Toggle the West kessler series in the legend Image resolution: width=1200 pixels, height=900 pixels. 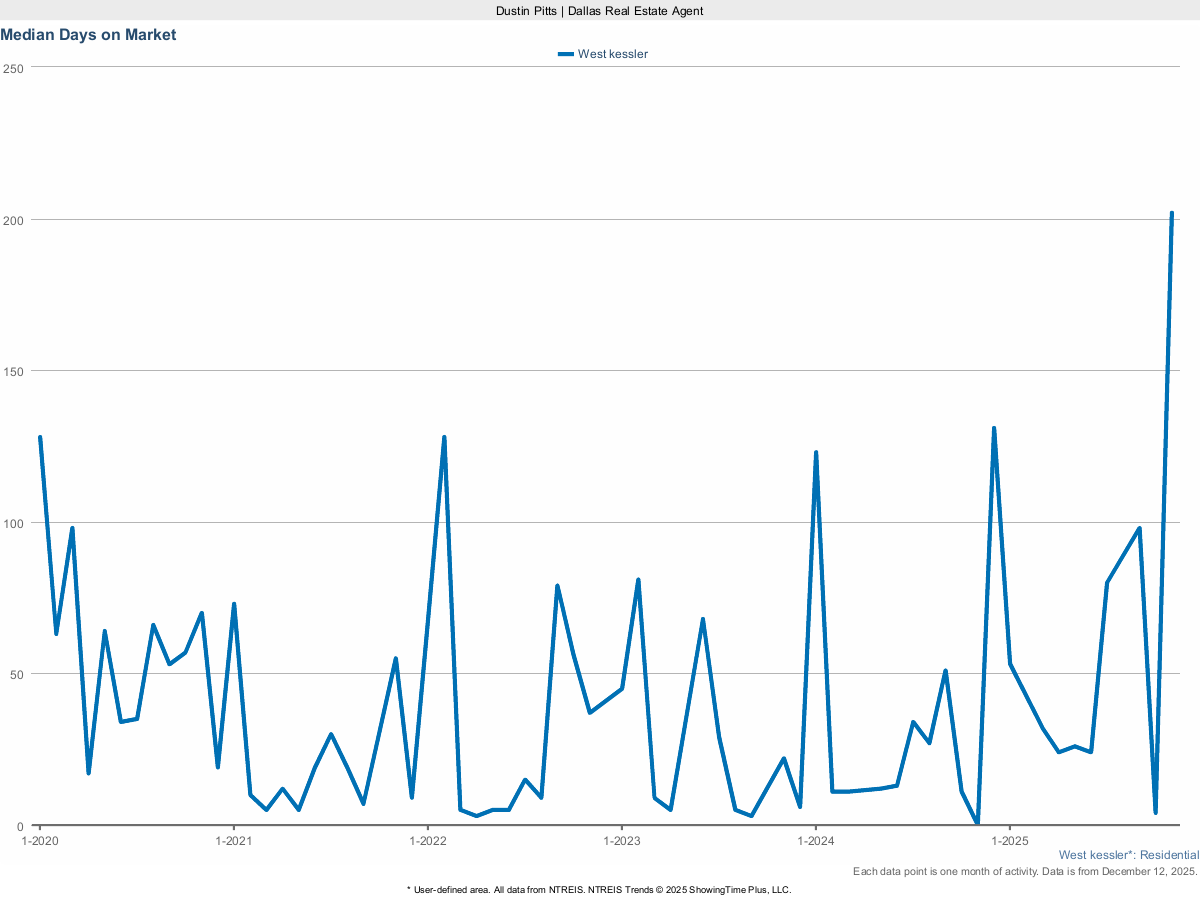coord(605,54)
